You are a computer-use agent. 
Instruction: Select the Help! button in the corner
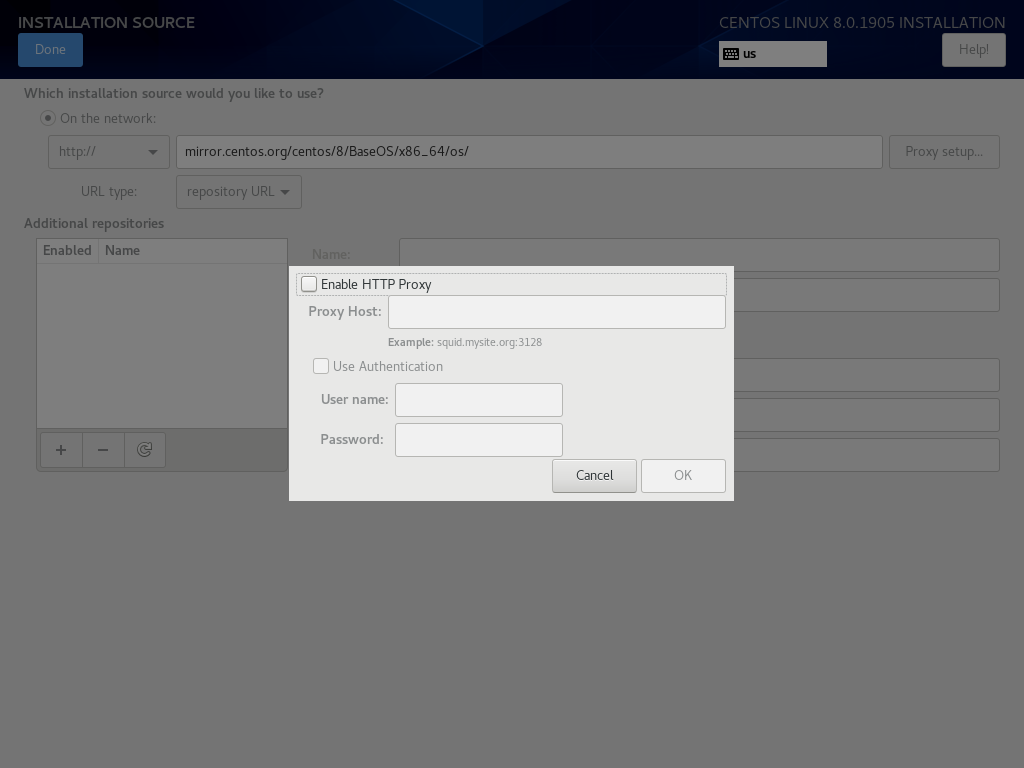coord(972,49)
